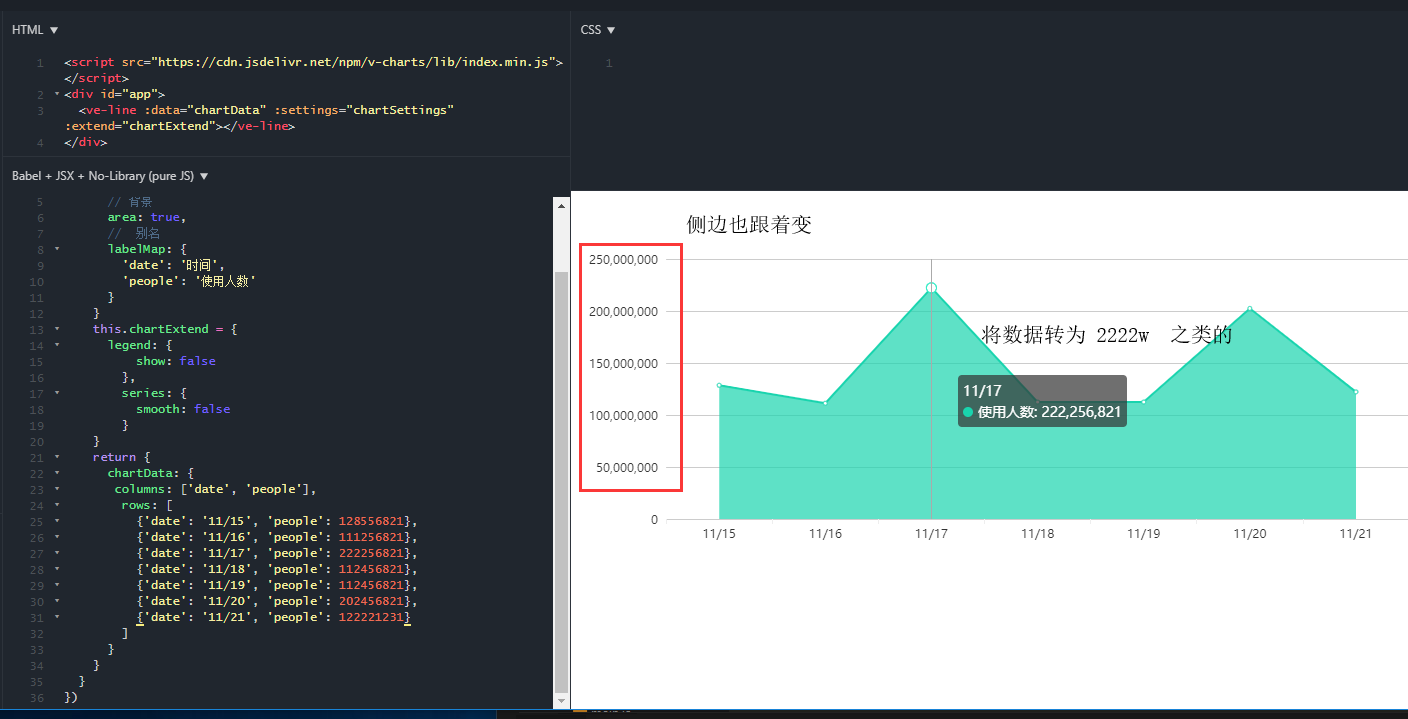Click the 11/17 tooltip showing 222,256,821
Screen dimensions: 1408x719
1042,400
